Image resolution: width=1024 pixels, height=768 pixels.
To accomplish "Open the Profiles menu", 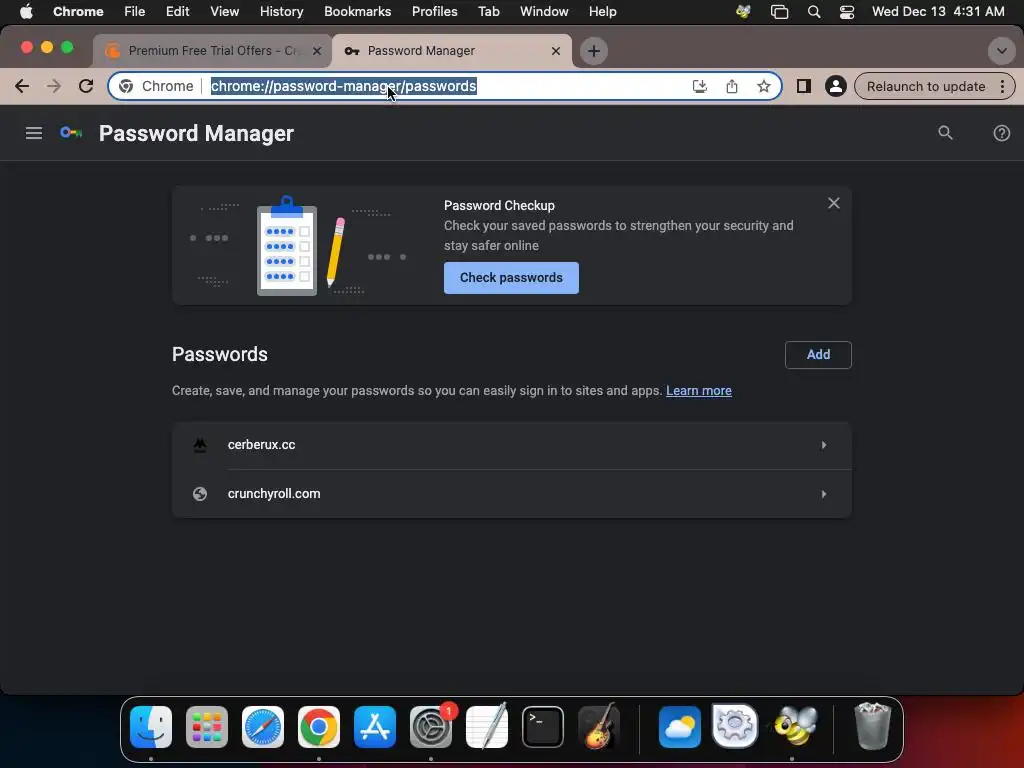I will [434, 11].
